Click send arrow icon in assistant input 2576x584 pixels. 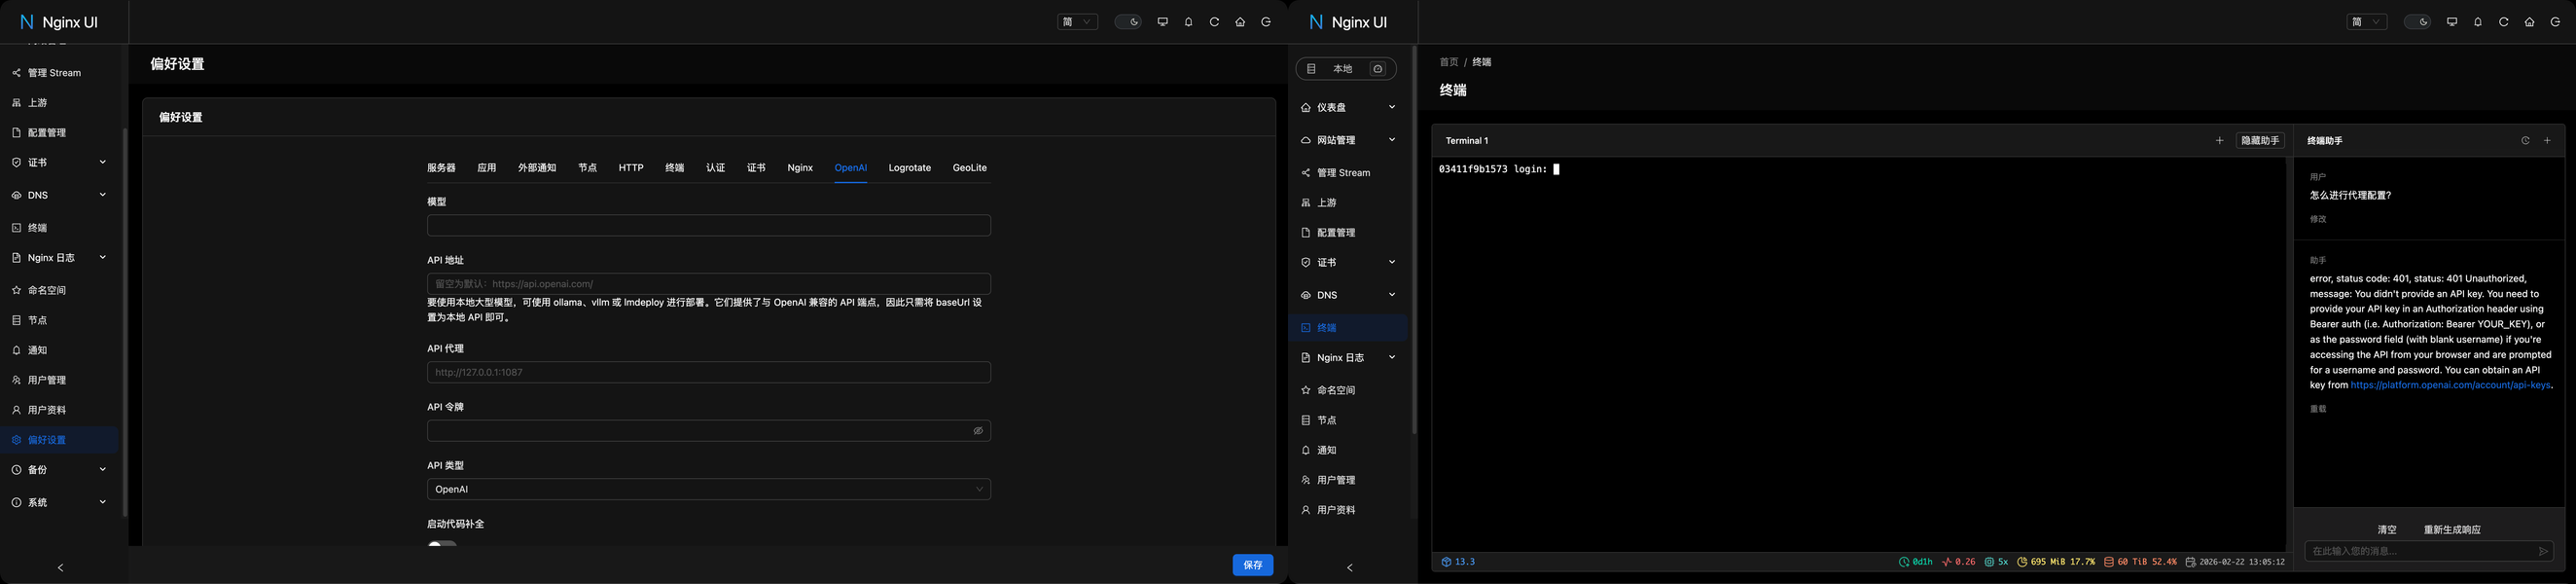pyautogui.click(x=2543, y=551)
